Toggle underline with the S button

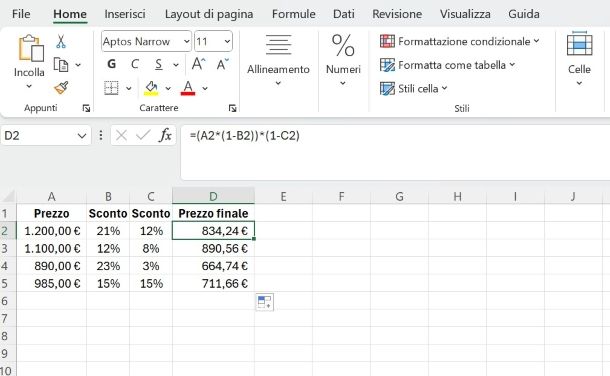tap(158, 64)
